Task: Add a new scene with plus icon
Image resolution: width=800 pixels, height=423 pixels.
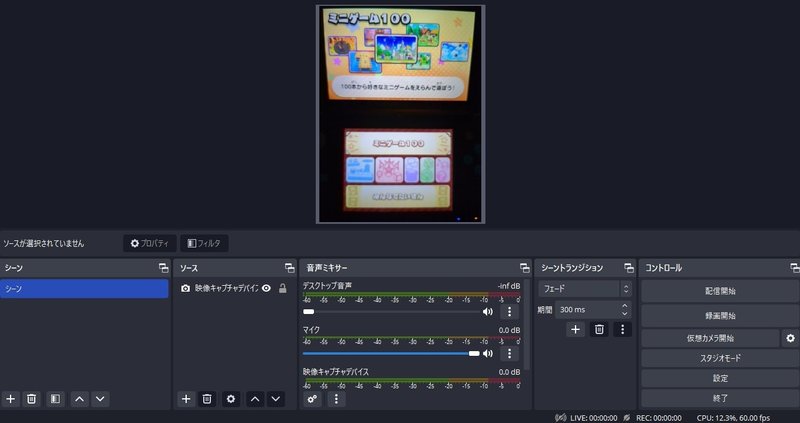Action: [10, 399]
